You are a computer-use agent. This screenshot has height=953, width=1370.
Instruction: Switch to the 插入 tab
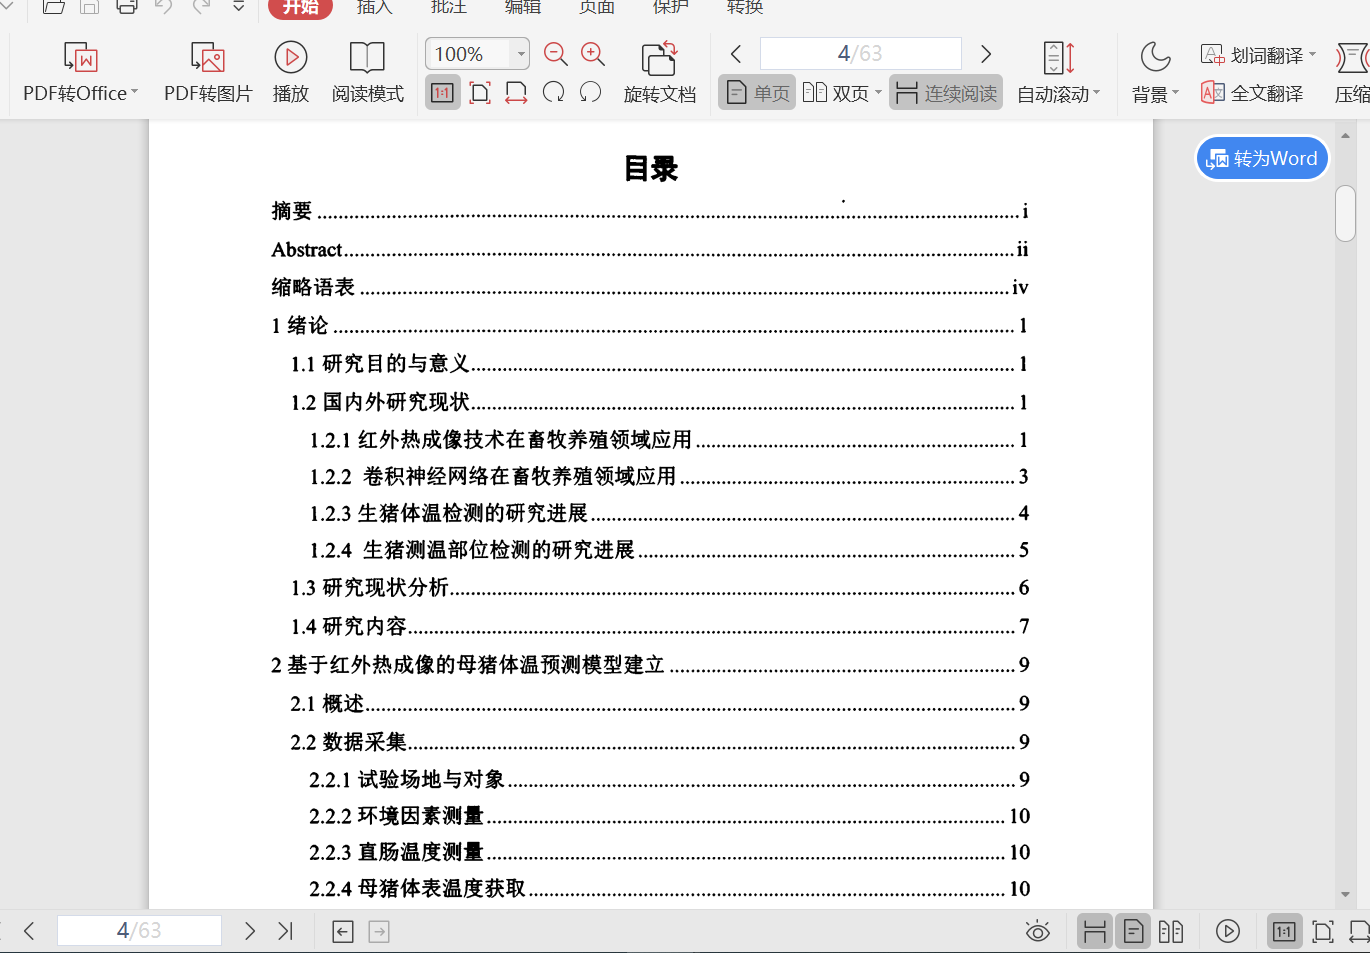(x=374, y=7)
